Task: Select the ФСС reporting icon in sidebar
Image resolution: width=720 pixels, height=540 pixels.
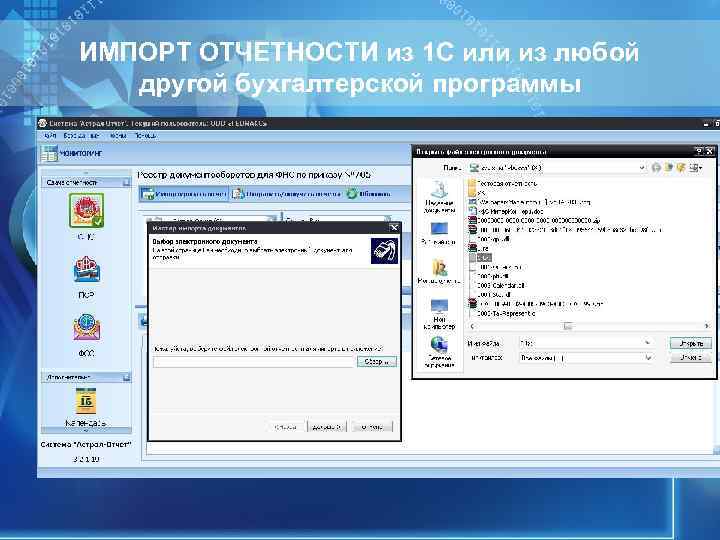Action: pos(86,327)
